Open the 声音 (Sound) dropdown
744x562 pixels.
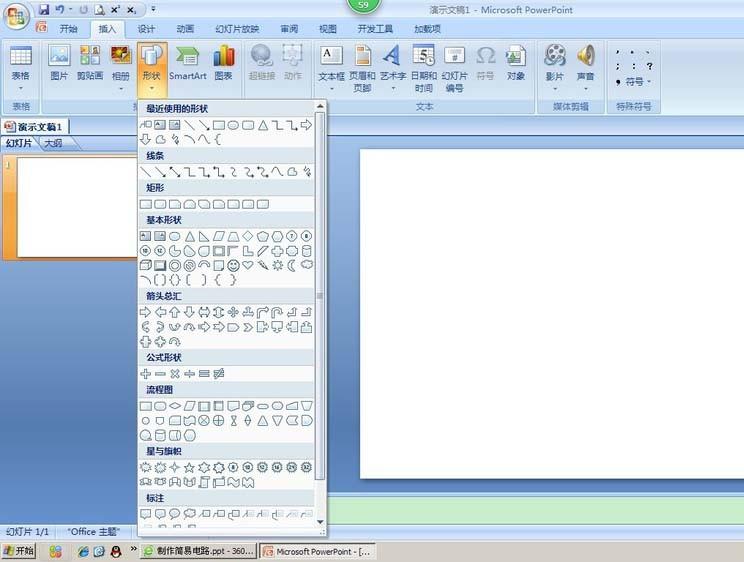click(585, 67)
